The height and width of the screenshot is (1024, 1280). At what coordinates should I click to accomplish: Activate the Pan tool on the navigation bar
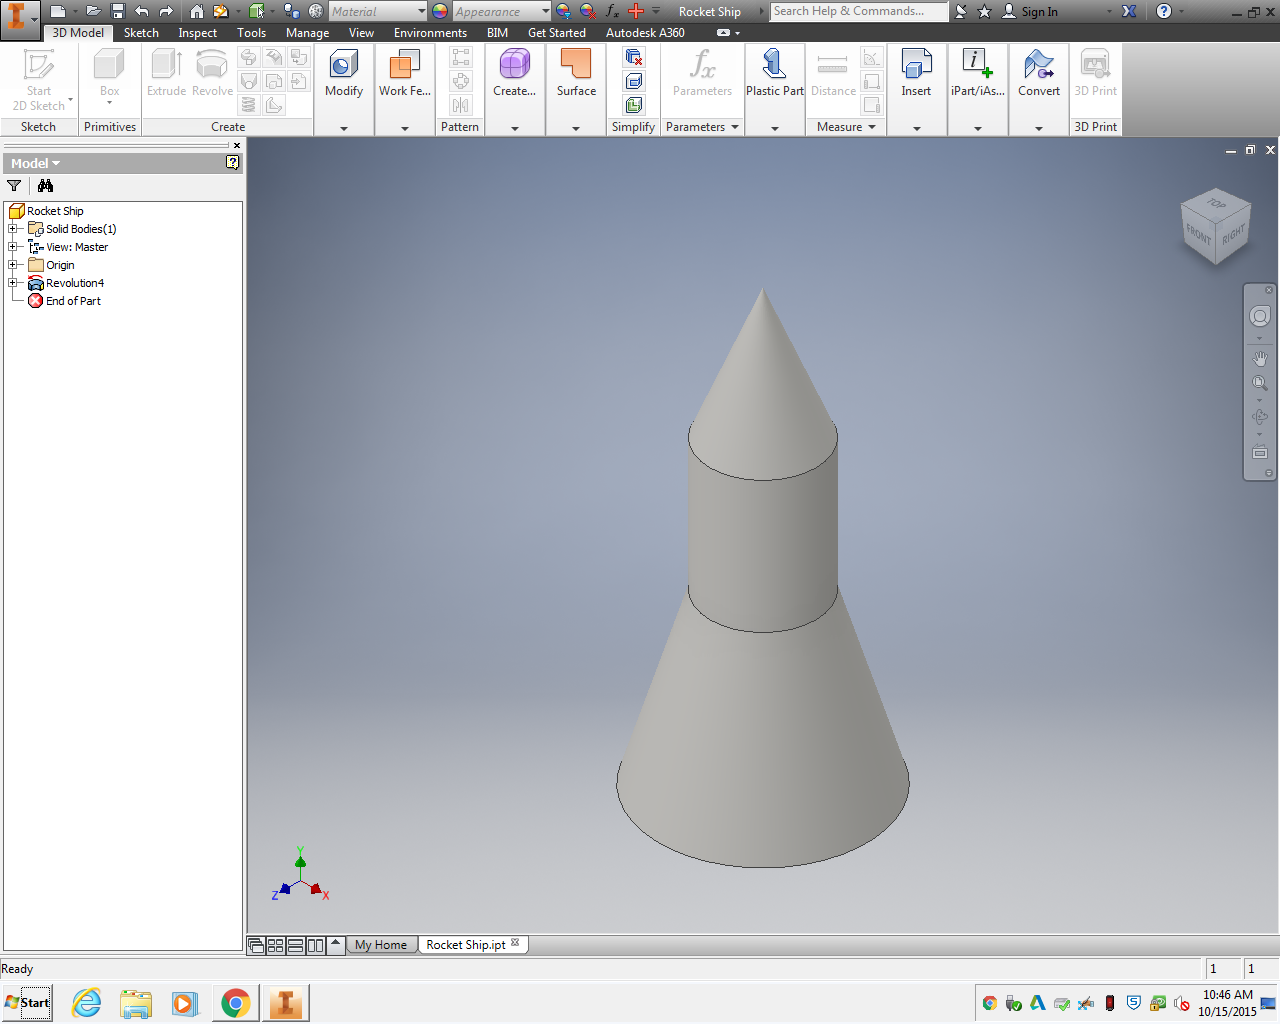click(1260, 358)
